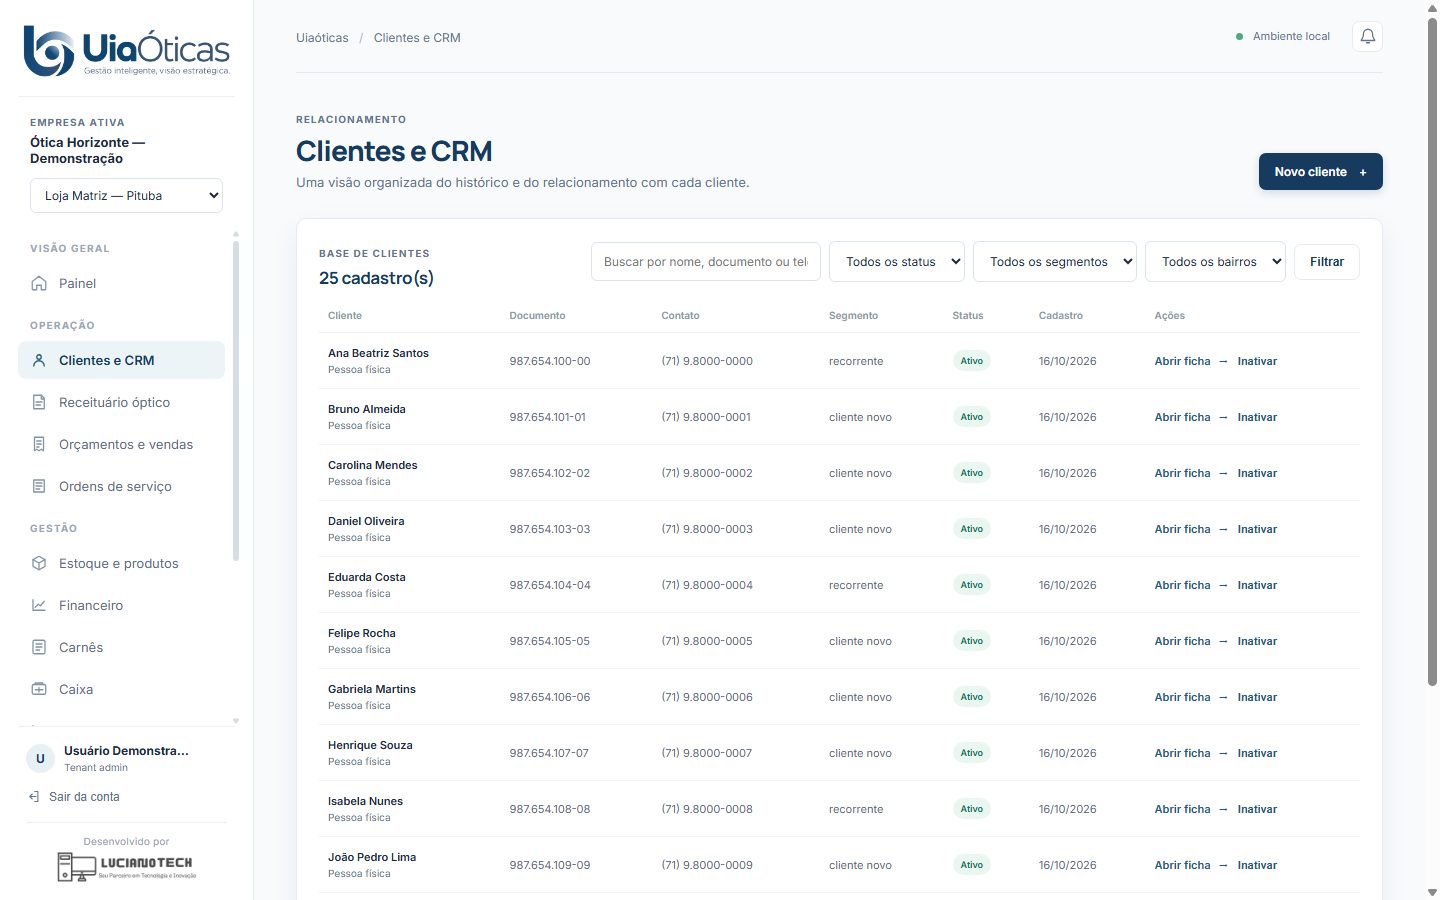Screen dimensions: 1440x900
Task: Open the Todos os status dropdown
Action: point(897,262)
